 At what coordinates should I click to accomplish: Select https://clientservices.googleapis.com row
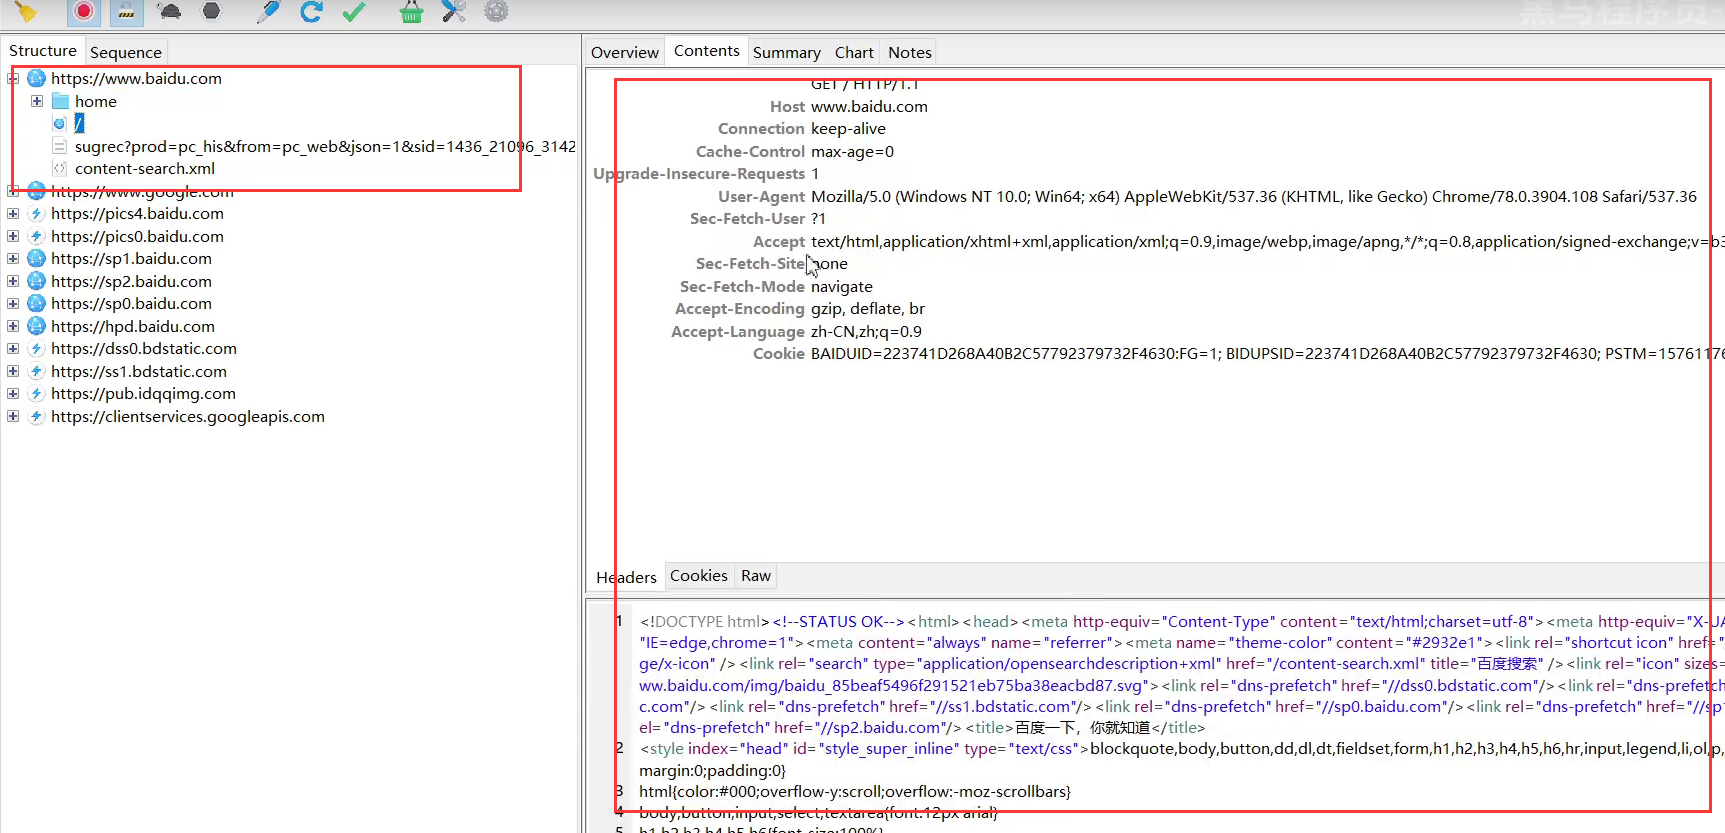tap(188, 416)
